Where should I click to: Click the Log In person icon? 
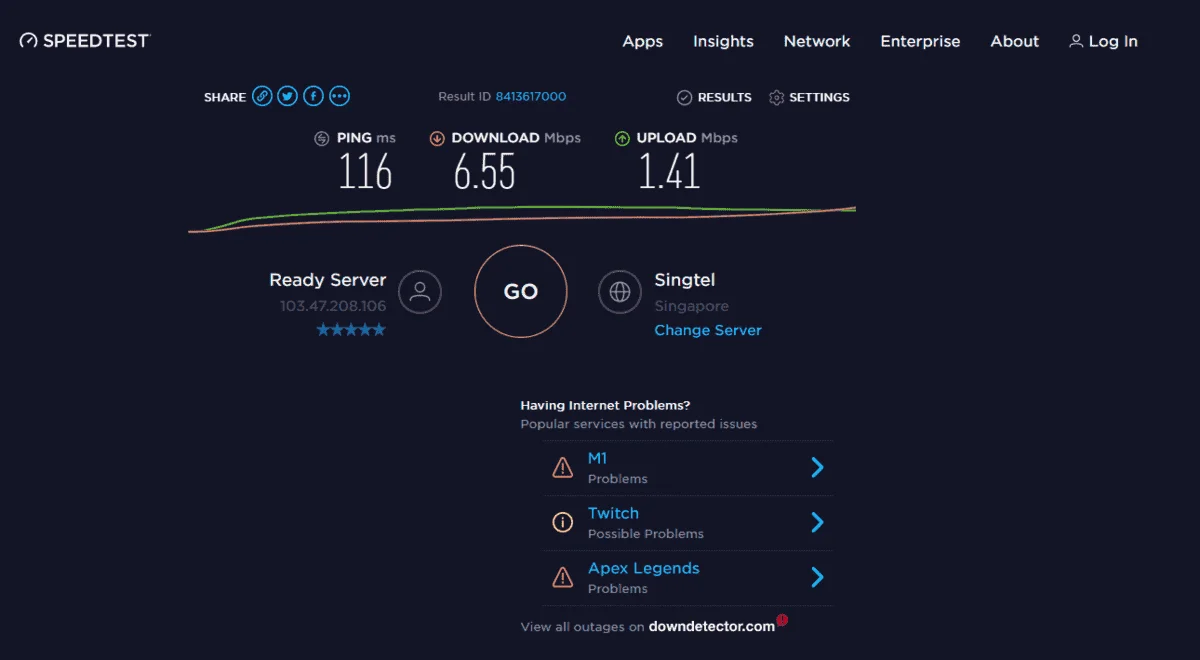(1076, 41)
